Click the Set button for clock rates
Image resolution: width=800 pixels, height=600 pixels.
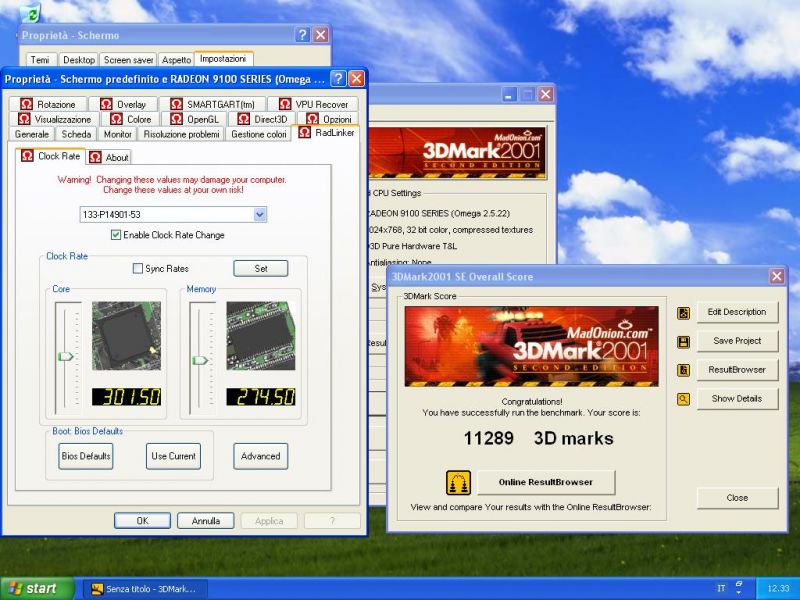[x=261, y=268]
